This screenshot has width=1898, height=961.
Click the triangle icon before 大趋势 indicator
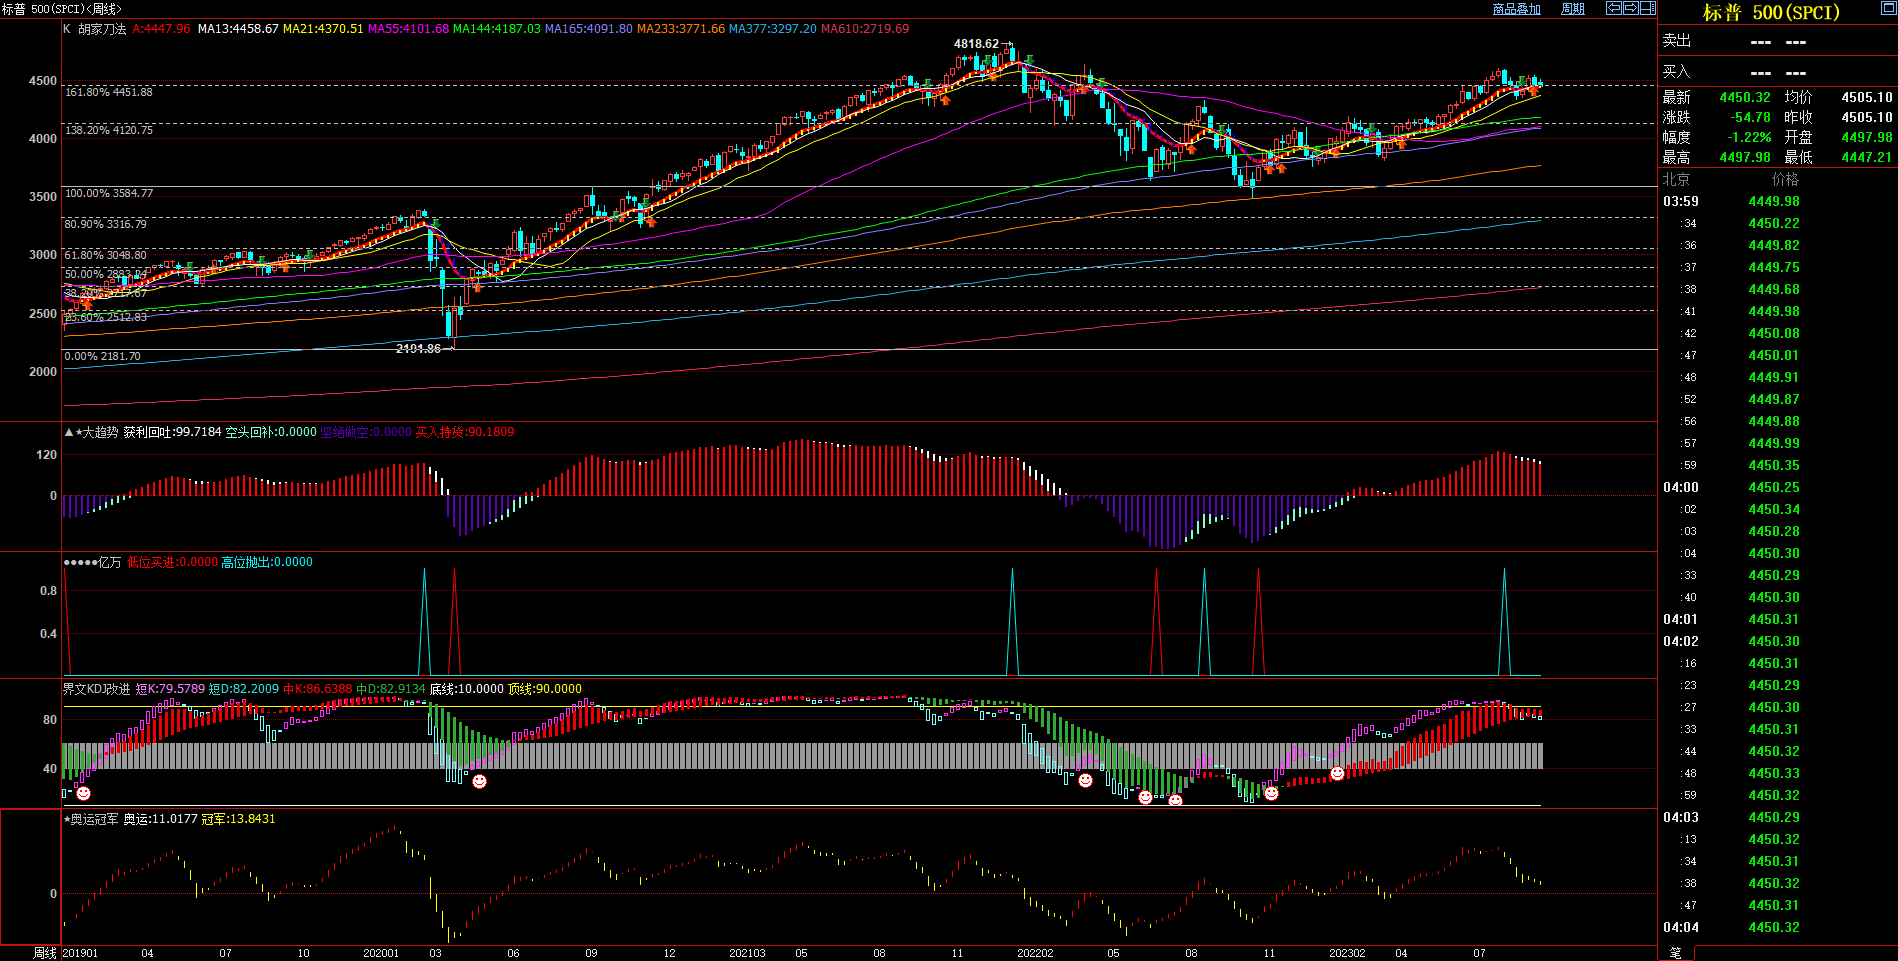(68, 432)
